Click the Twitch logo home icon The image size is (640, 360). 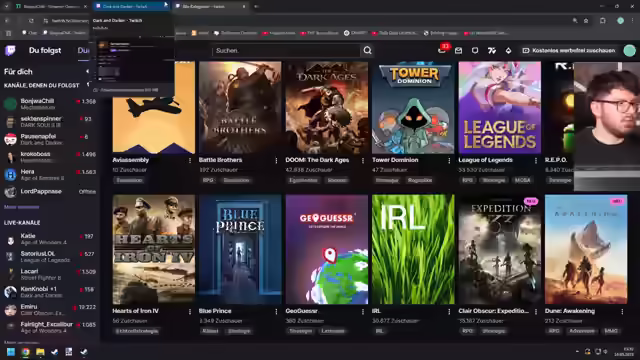[x=10, y=51]
